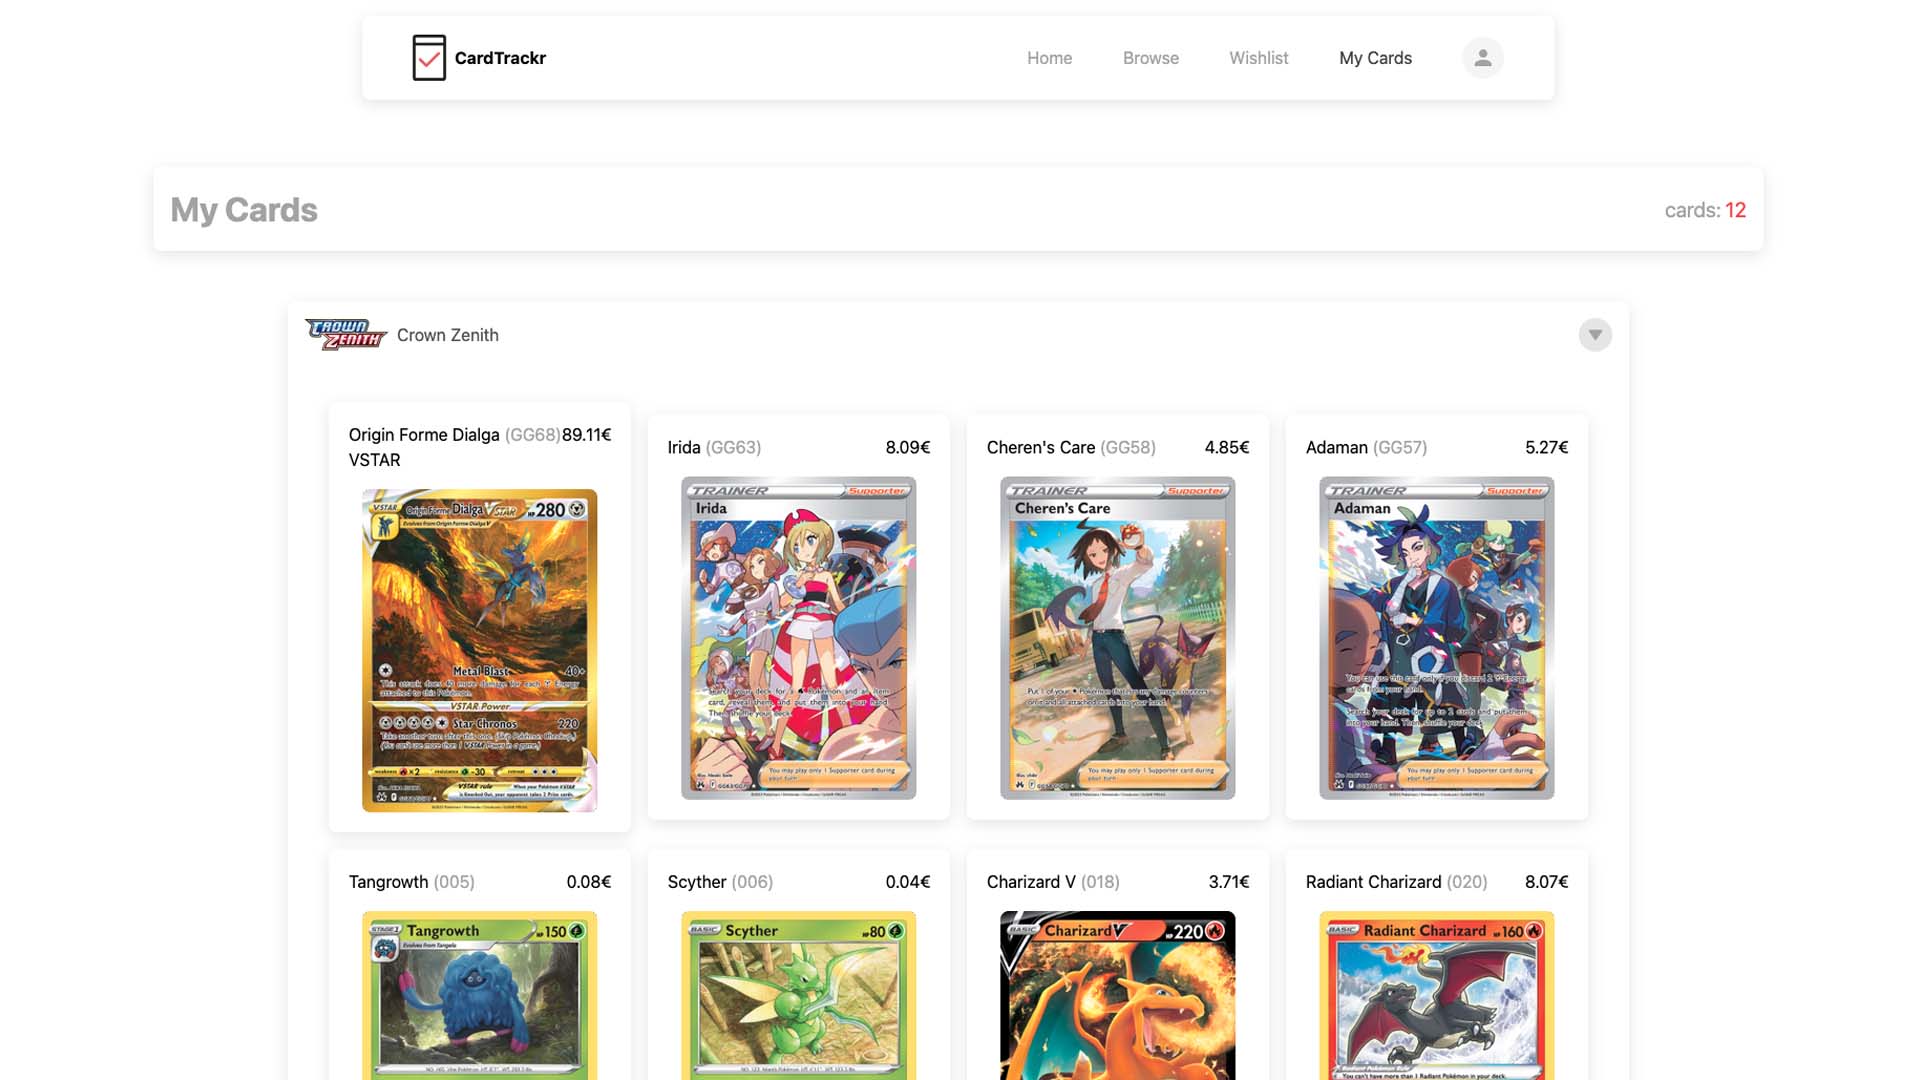Image resolution: width=1920 pixels, height=1080 pixels.
Task: Open Cheren's Care card image
Action: tap(1117, 638)
